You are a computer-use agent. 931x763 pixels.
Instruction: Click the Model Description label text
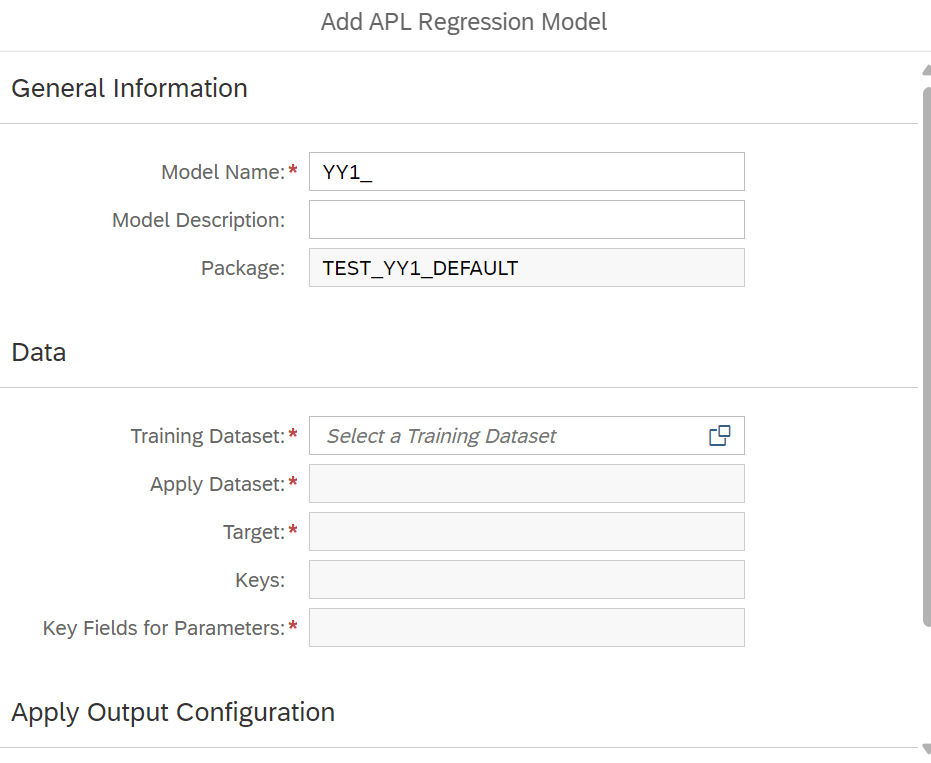(198, 220)
